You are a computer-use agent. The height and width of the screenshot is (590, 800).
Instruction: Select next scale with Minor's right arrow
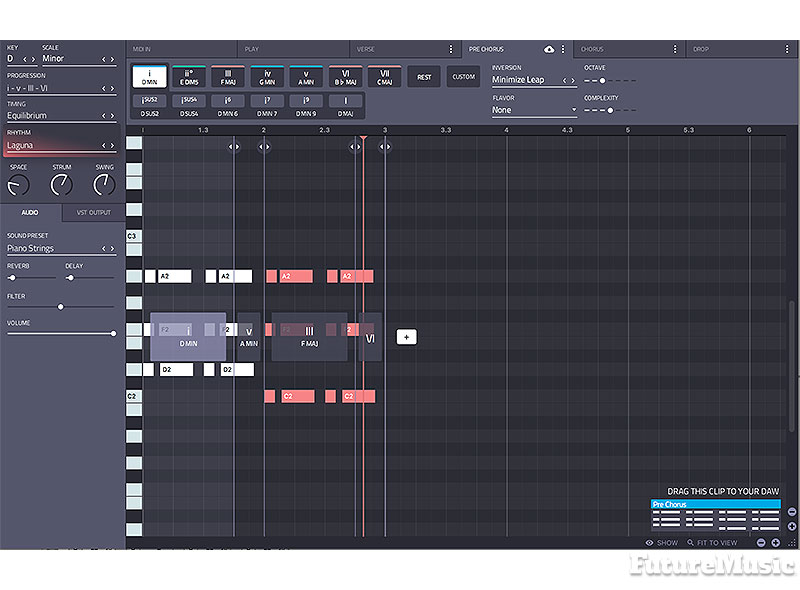(112, 59)
